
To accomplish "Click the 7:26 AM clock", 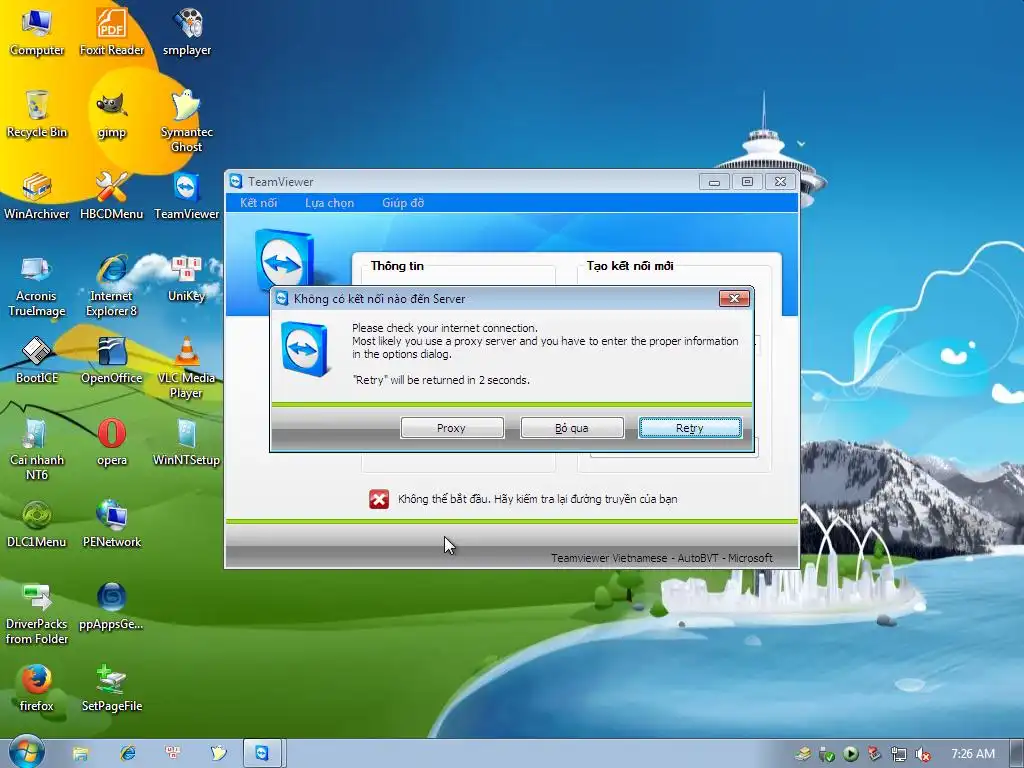I will (973, 754).
